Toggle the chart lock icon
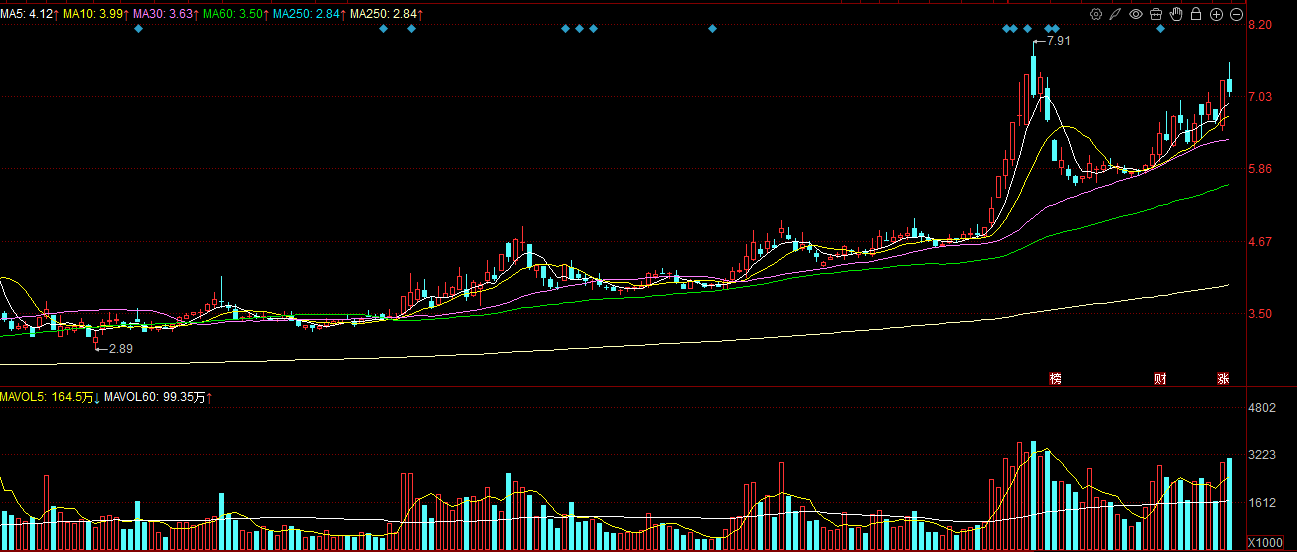1297x552 pixels. click(x=1196, y=14)
